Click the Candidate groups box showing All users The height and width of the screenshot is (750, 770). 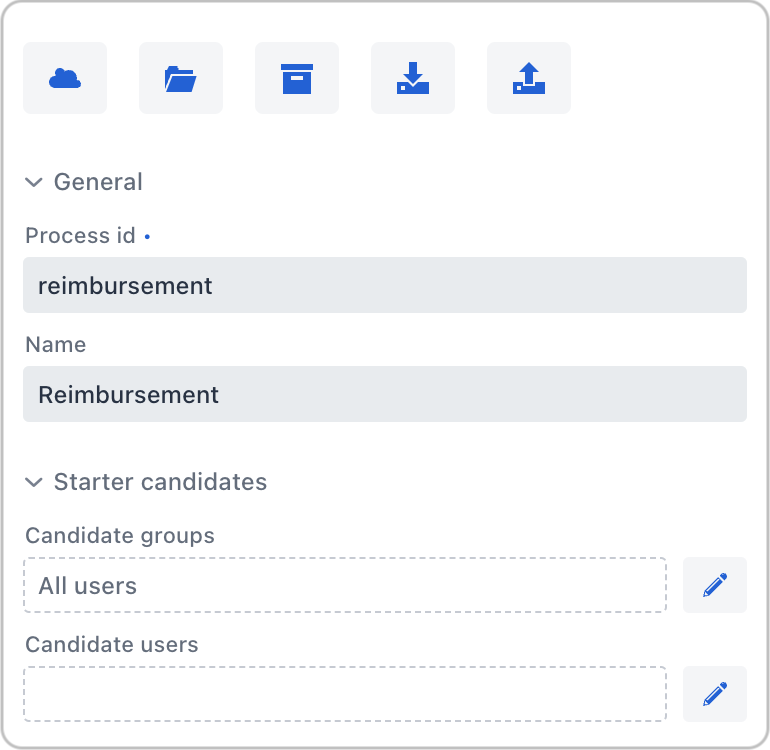(x=345, y=585)
